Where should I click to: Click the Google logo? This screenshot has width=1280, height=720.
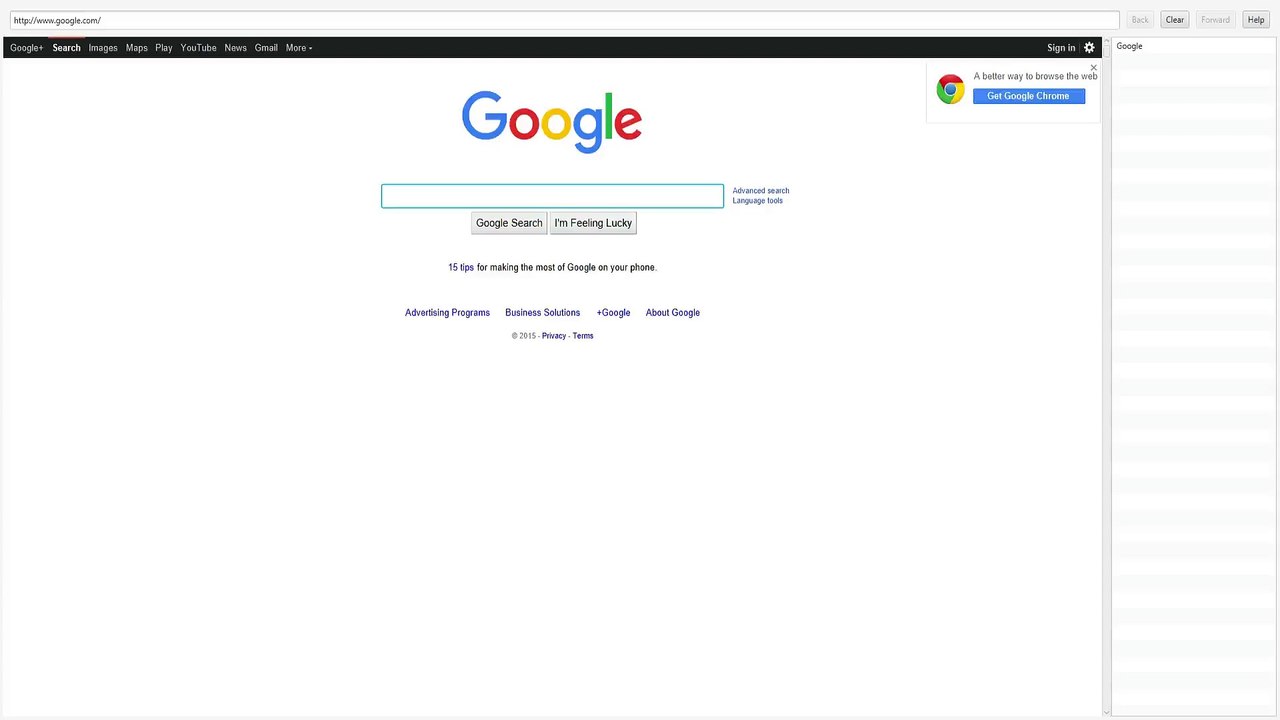coord(552,122)
